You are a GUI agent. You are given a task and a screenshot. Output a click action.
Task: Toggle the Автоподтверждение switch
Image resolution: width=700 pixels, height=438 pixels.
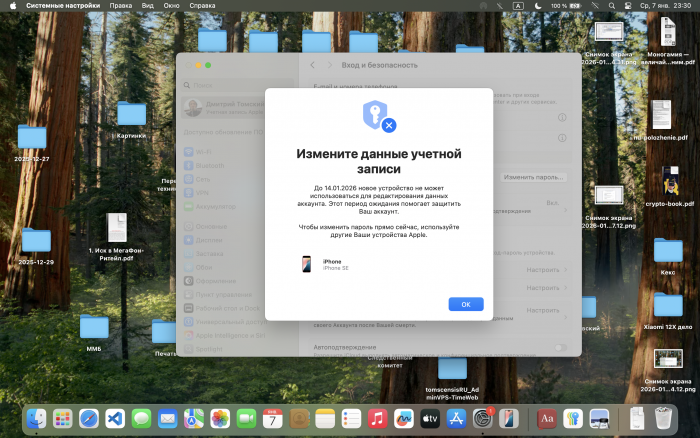pyautogui.click(x=560, y=348)
